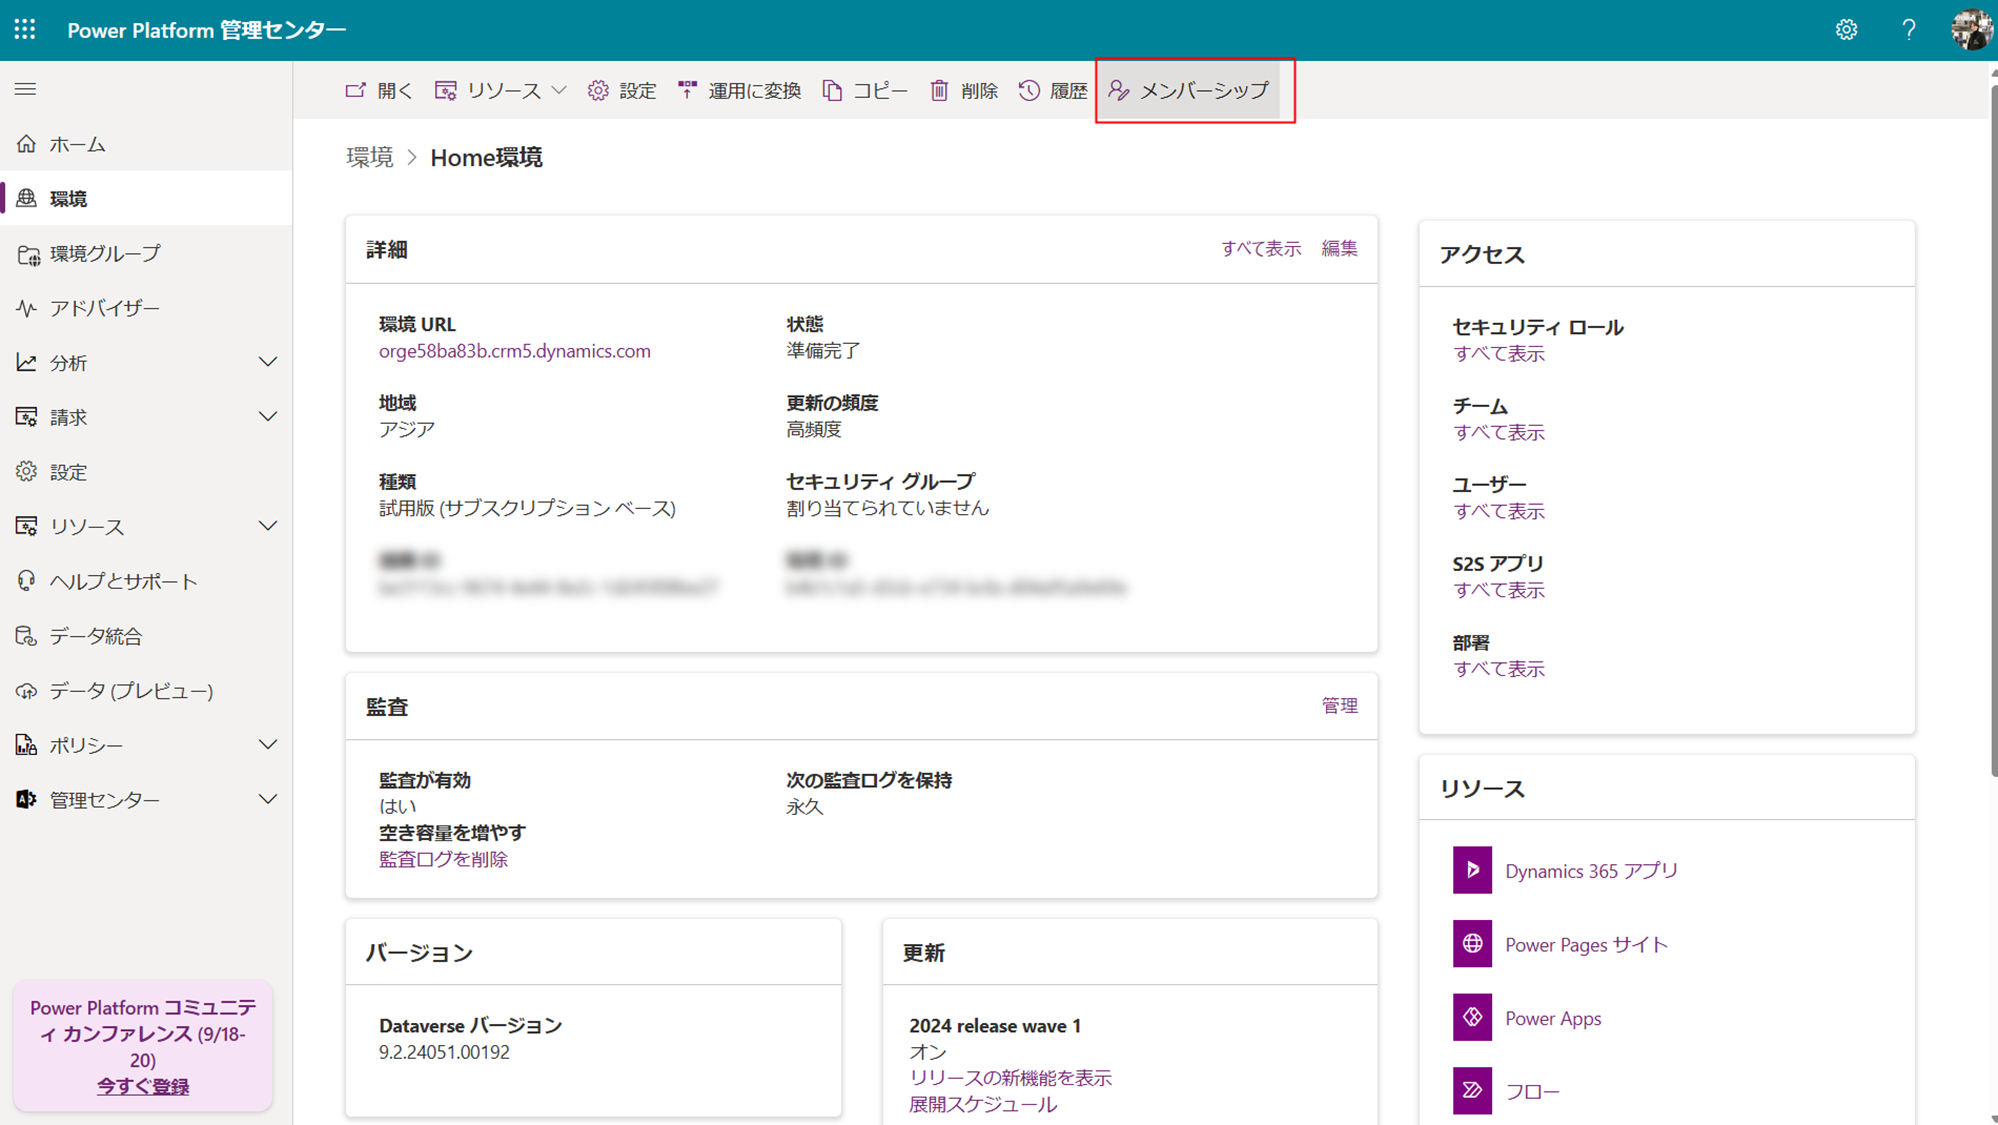This screenshot has height=1125, width=1998.
Task: Click the settings gear in top header
Action: 1846,30
